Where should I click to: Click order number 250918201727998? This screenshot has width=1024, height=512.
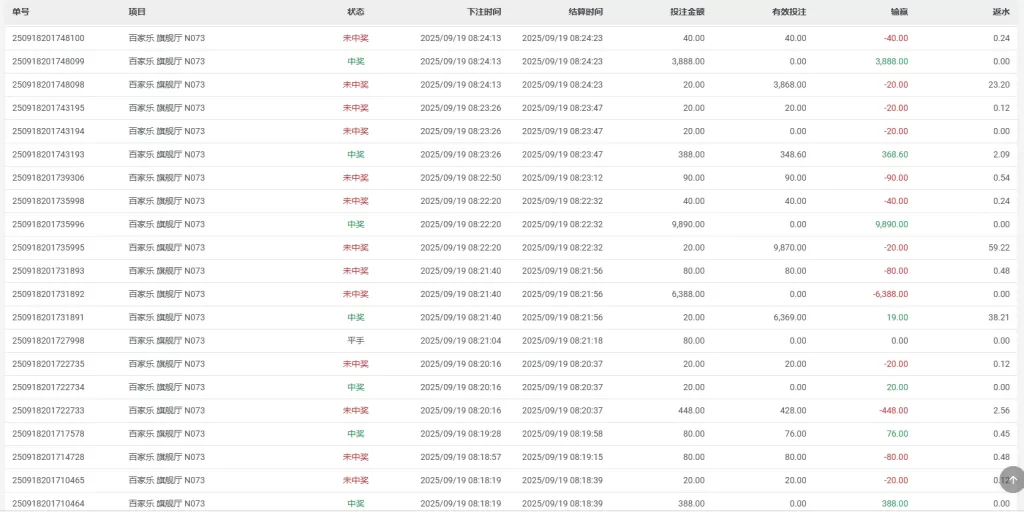click(x=48, y=341)
